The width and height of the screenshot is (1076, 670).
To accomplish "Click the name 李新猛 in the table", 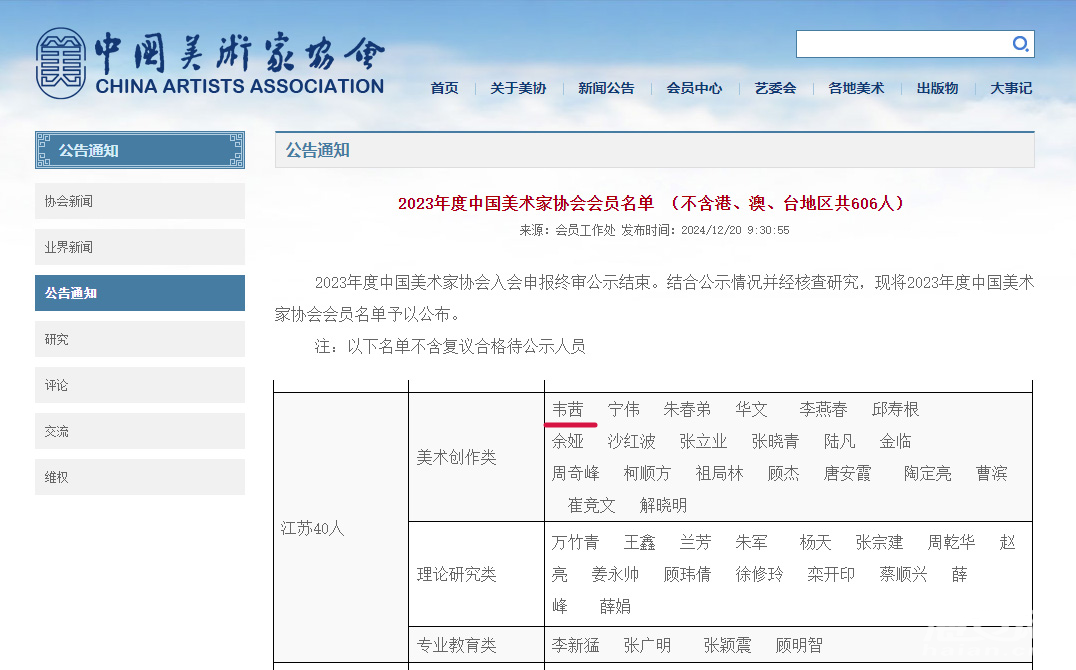I will (x=576, y=646).
